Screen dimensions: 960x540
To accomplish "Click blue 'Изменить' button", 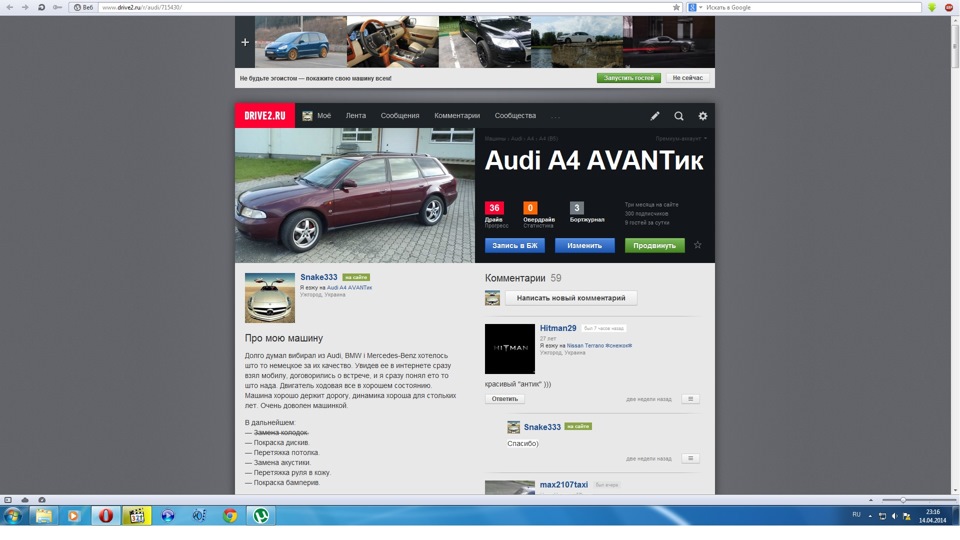I will [x=584, y=246].
